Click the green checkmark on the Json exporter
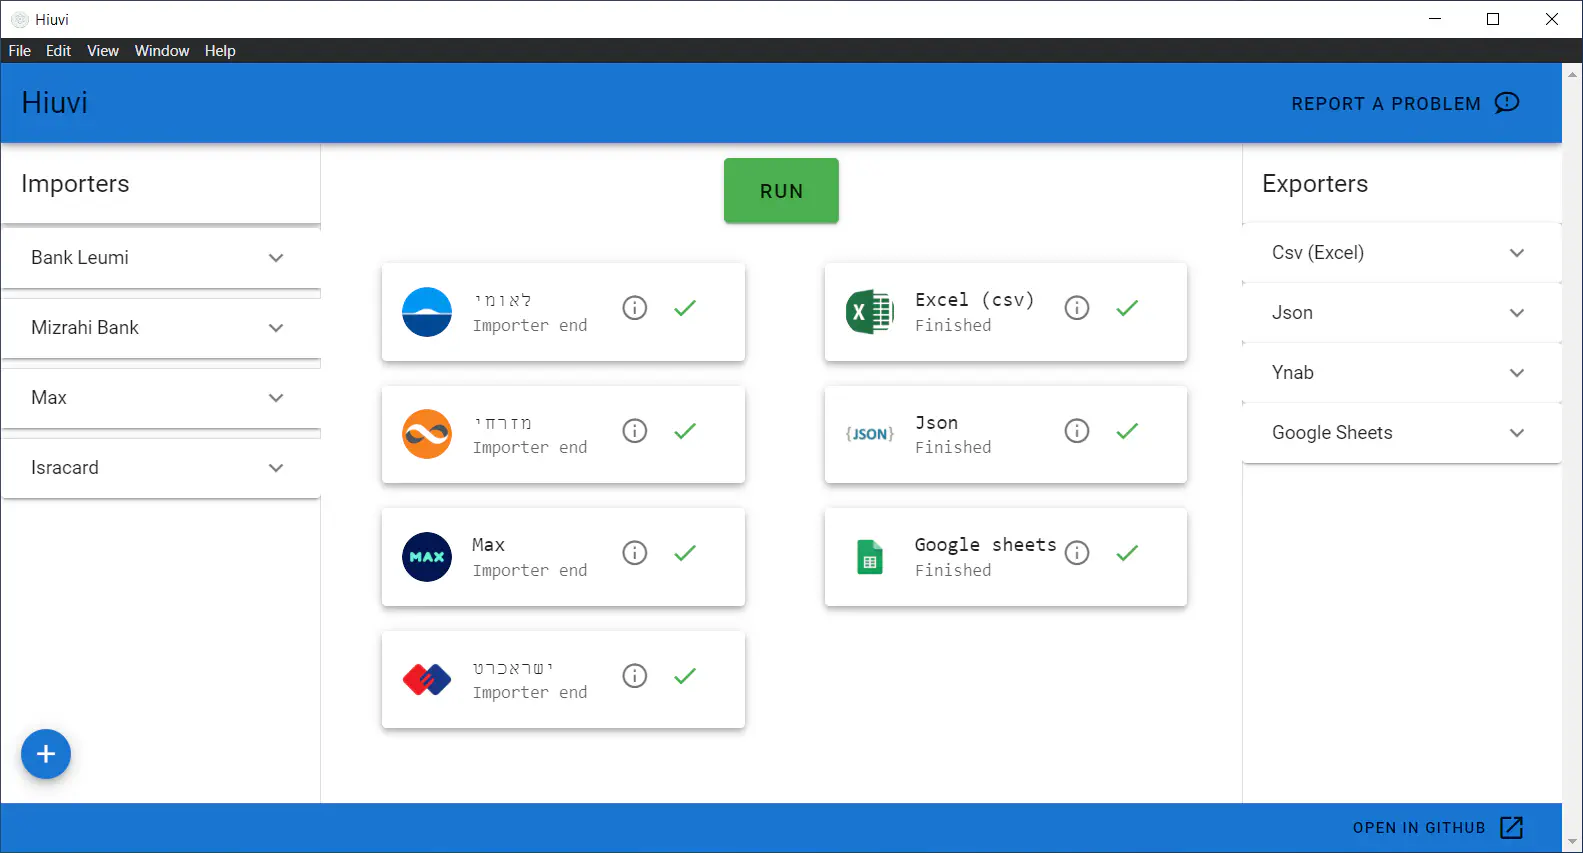Viewport: 1583px width, 853px height. 1127,431
